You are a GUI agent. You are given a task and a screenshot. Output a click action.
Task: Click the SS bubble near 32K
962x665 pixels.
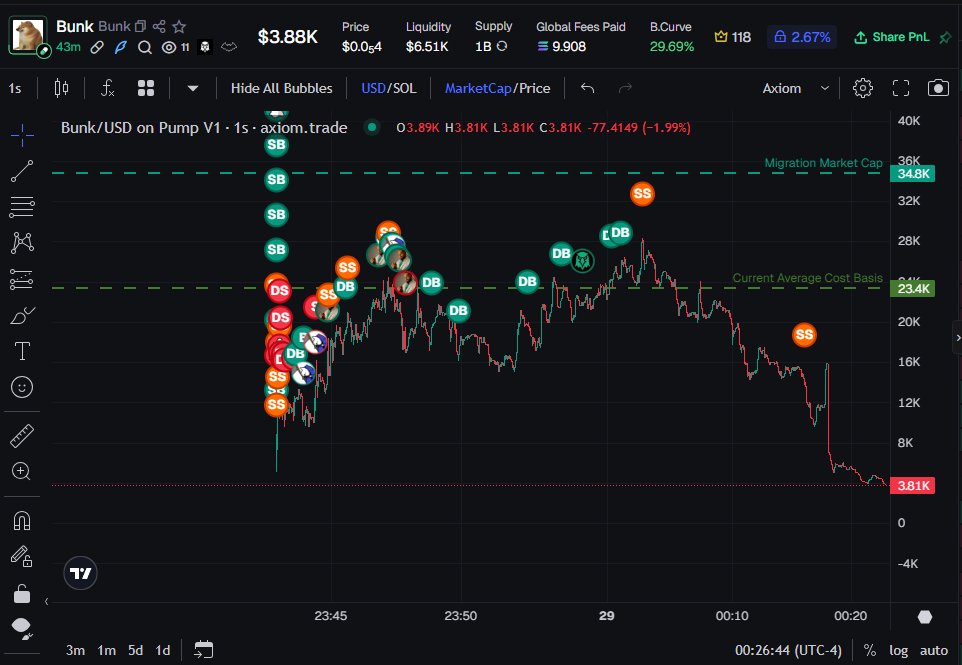[642, 194]
